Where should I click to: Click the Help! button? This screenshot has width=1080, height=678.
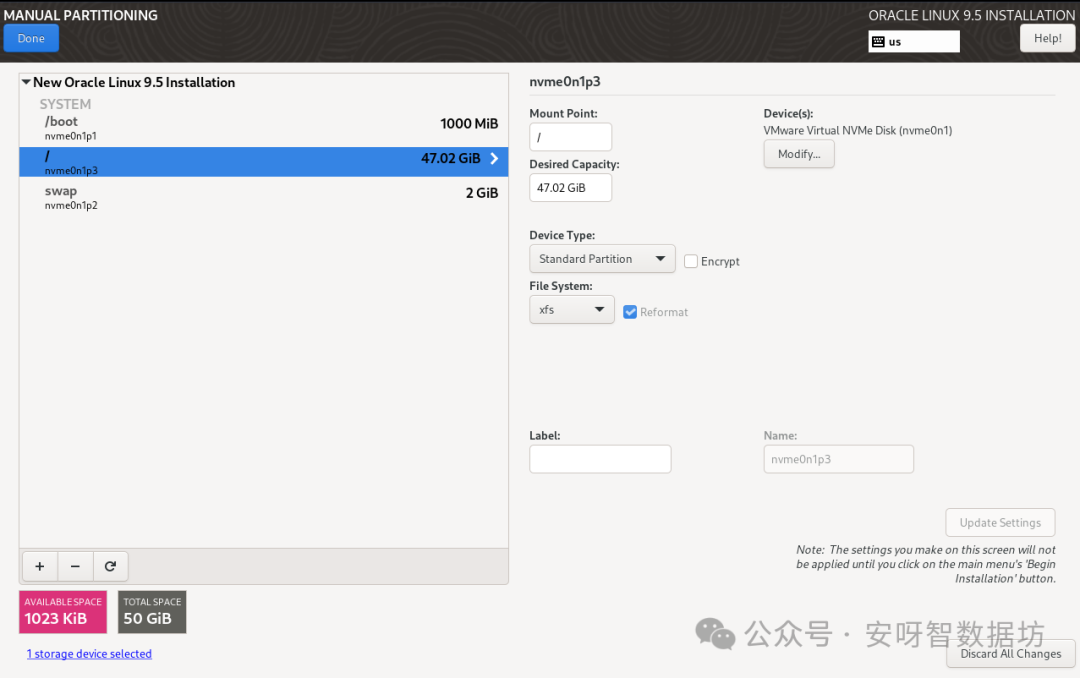point(1047,39)
